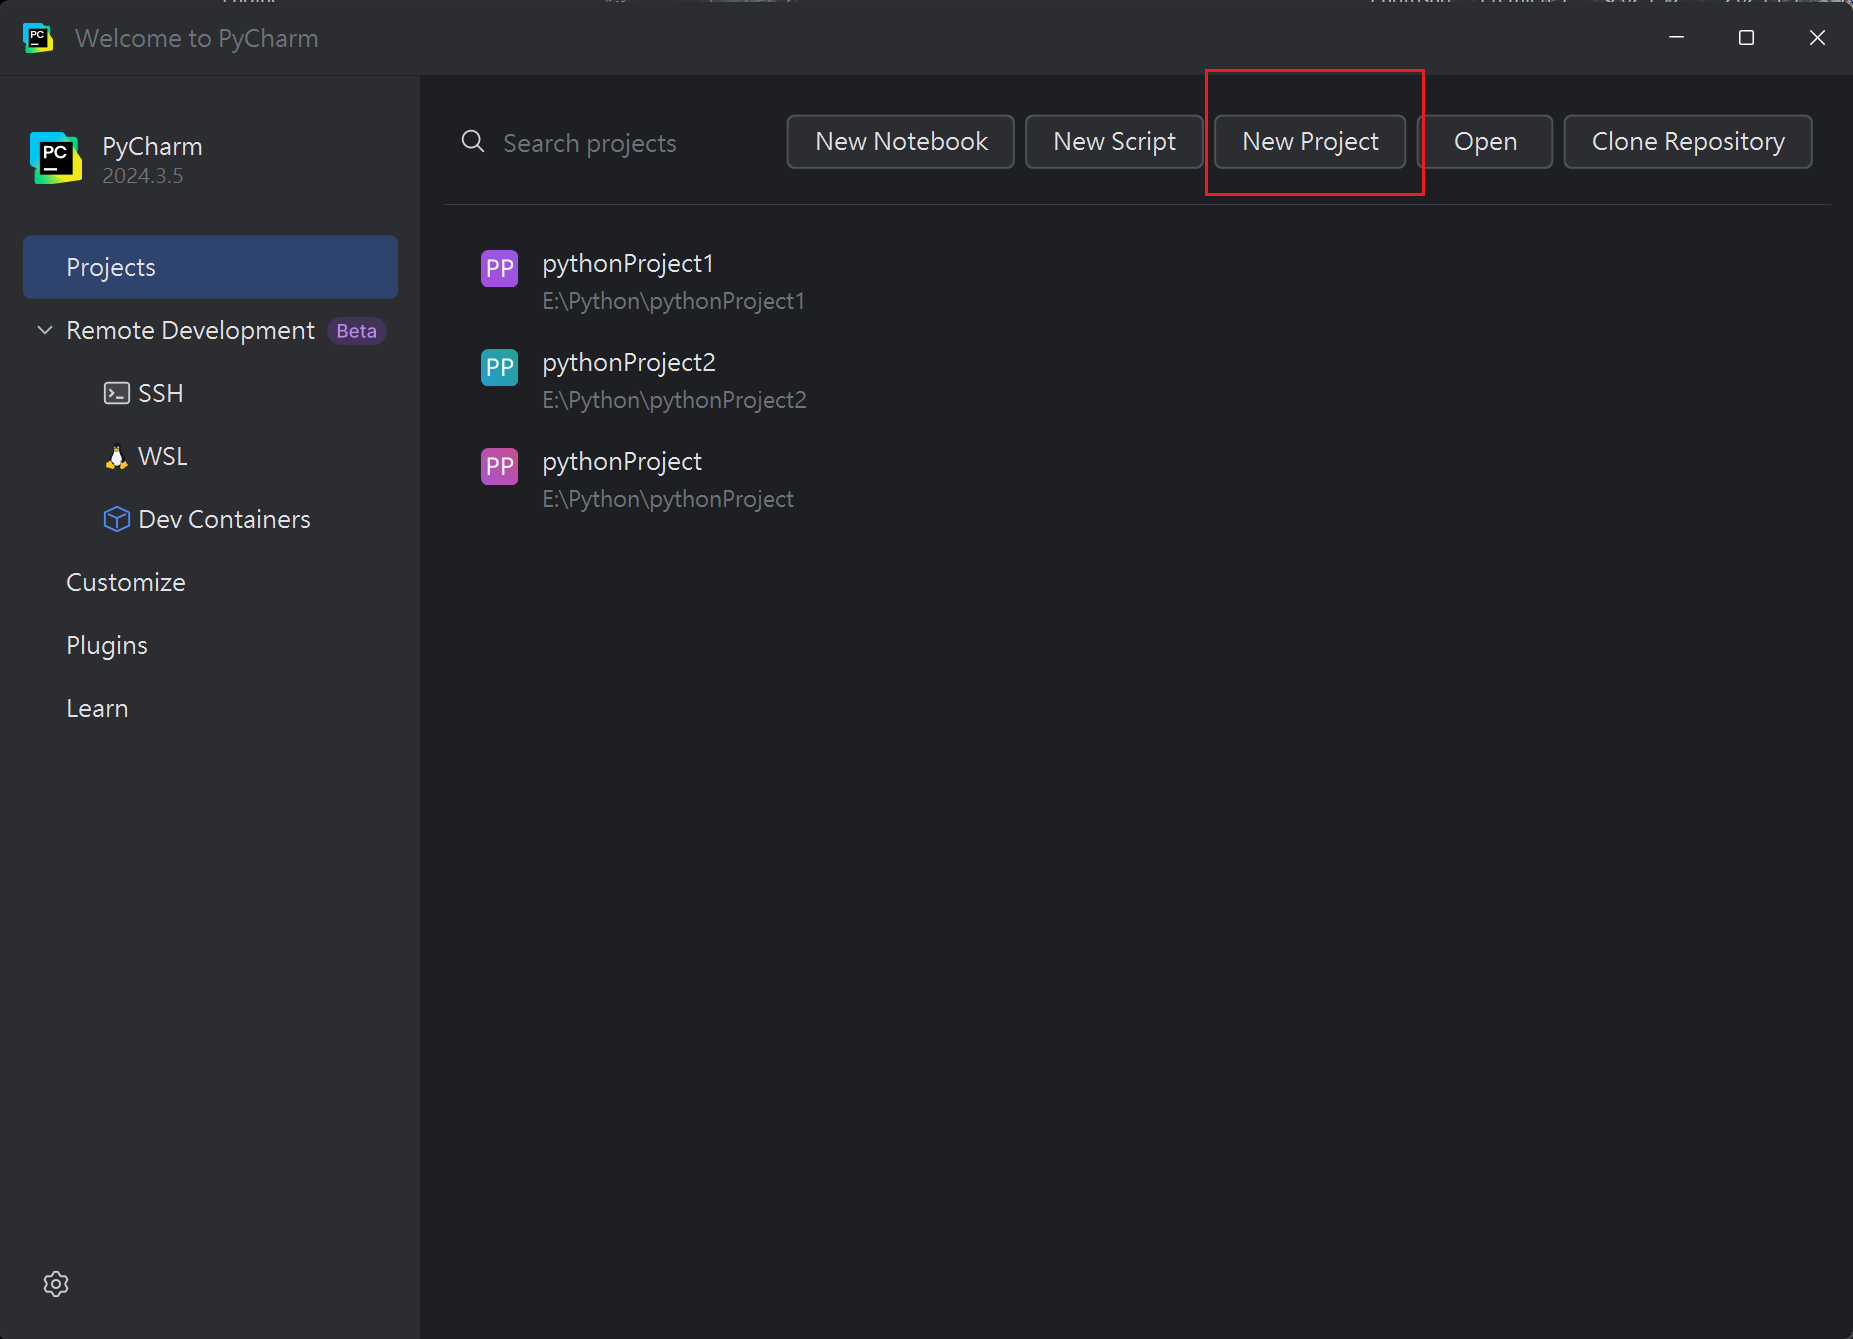Open the WSL remote option
The image size is (1853, 1339).
(162, 456)
